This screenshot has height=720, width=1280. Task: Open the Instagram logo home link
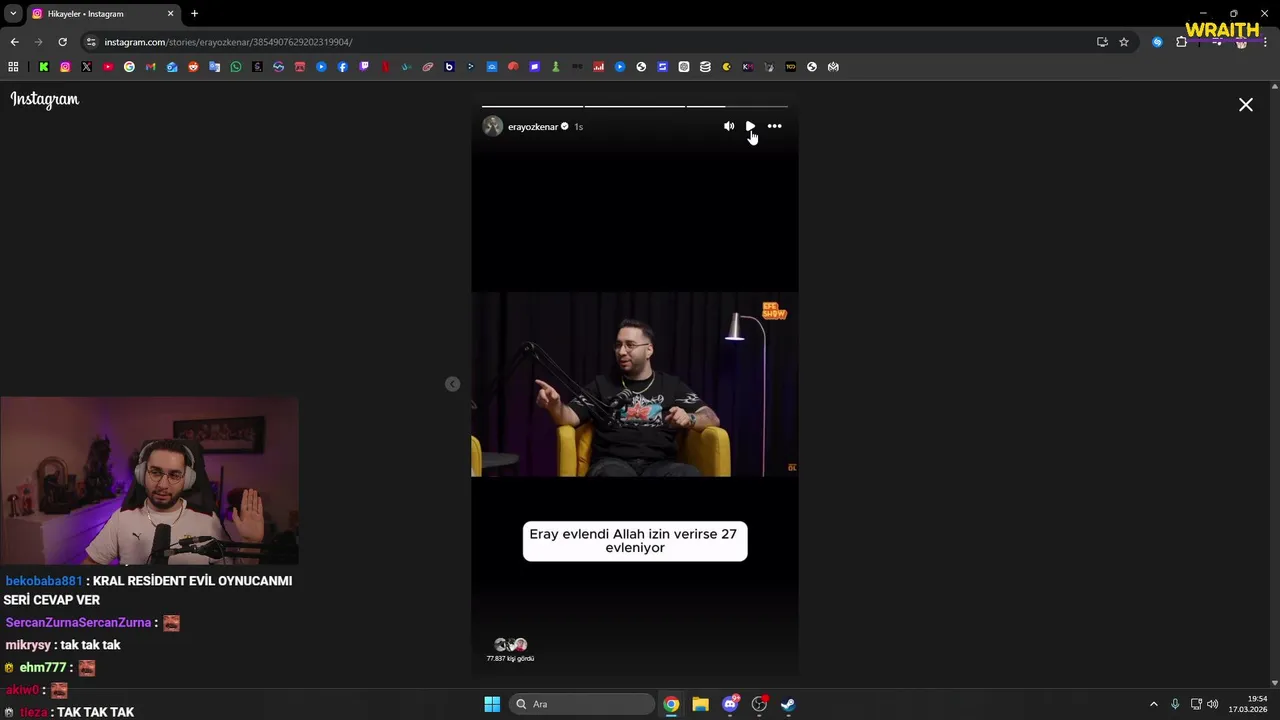[45, 99]
